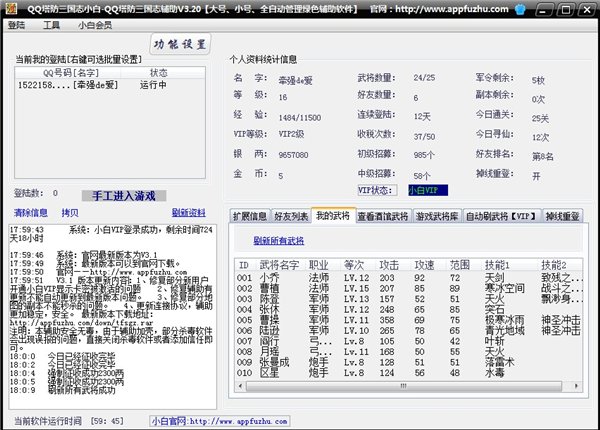Click the 状态 column header in login list

click(158, 73)
